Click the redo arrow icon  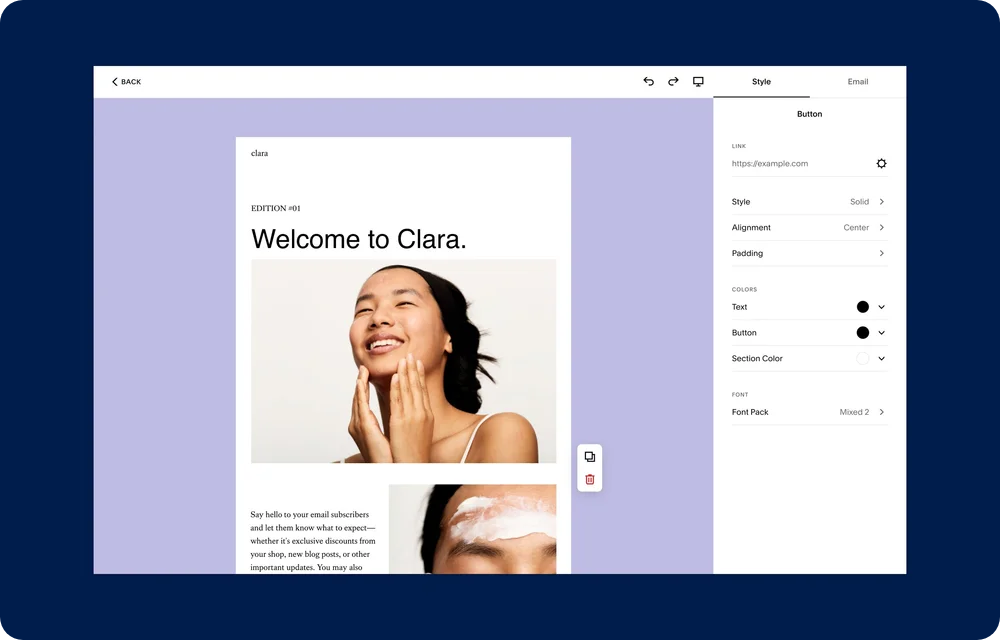[673, 82]
